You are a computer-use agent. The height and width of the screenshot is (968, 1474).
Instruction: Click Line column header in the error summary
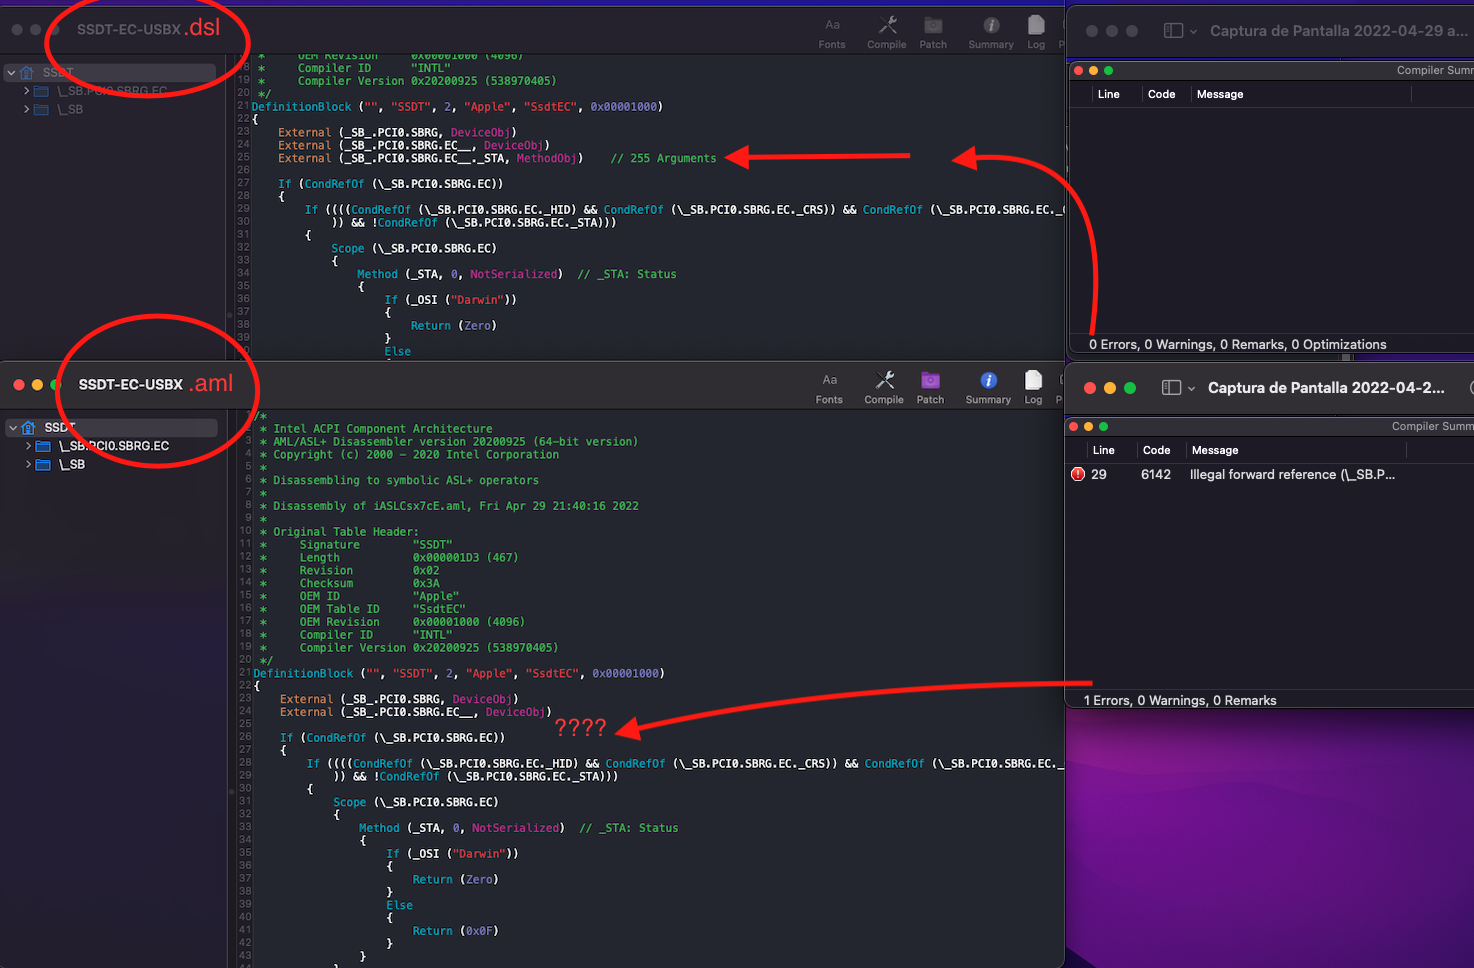coord(1103,450)
